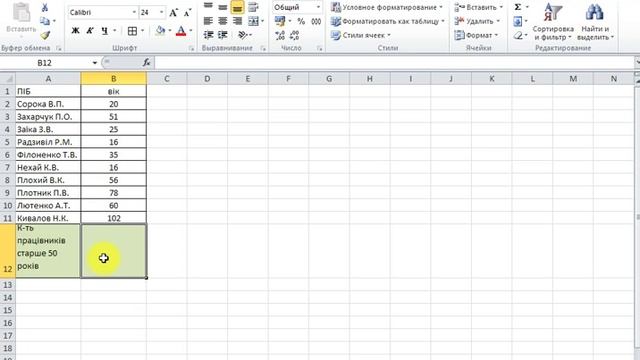Viewport: 640px width, 360px height.
Task: Click the Borders icon
Action: 132,31
